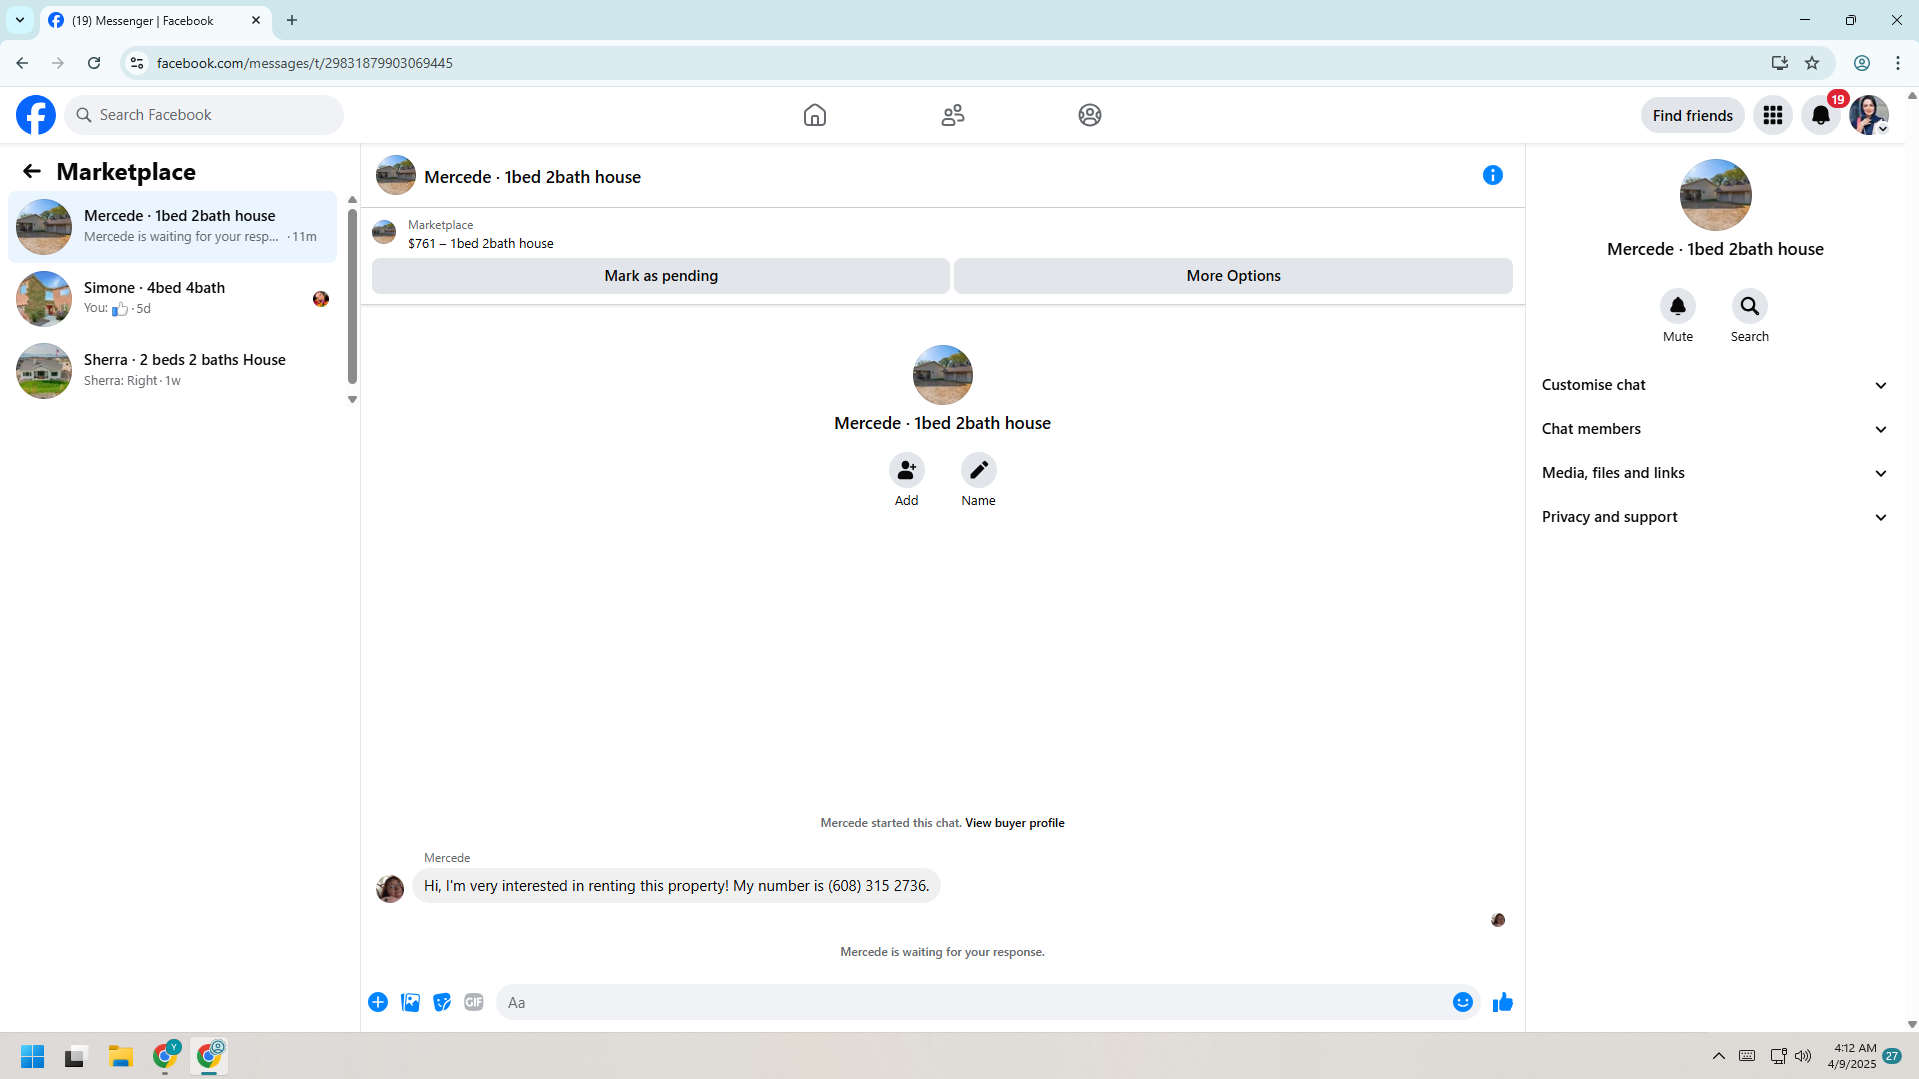Open Simone 4bed 4bath conversation

173,299
